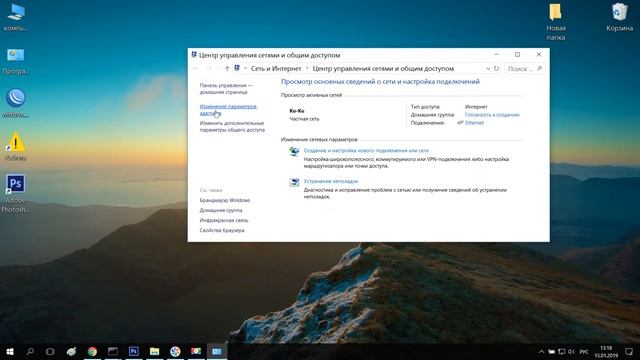Screen dimensions: 640x360
Task: Select the blue globe desktop shortcut
Action: pos(16,103)
